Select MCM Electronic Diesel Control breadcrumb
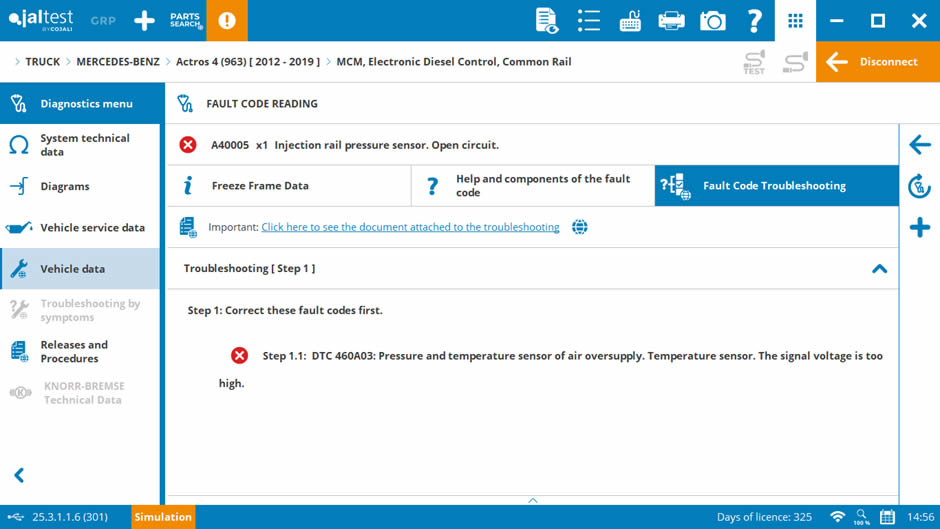This screenshot has height=529, width=940. pyautogui.click(x=454, y=62)
